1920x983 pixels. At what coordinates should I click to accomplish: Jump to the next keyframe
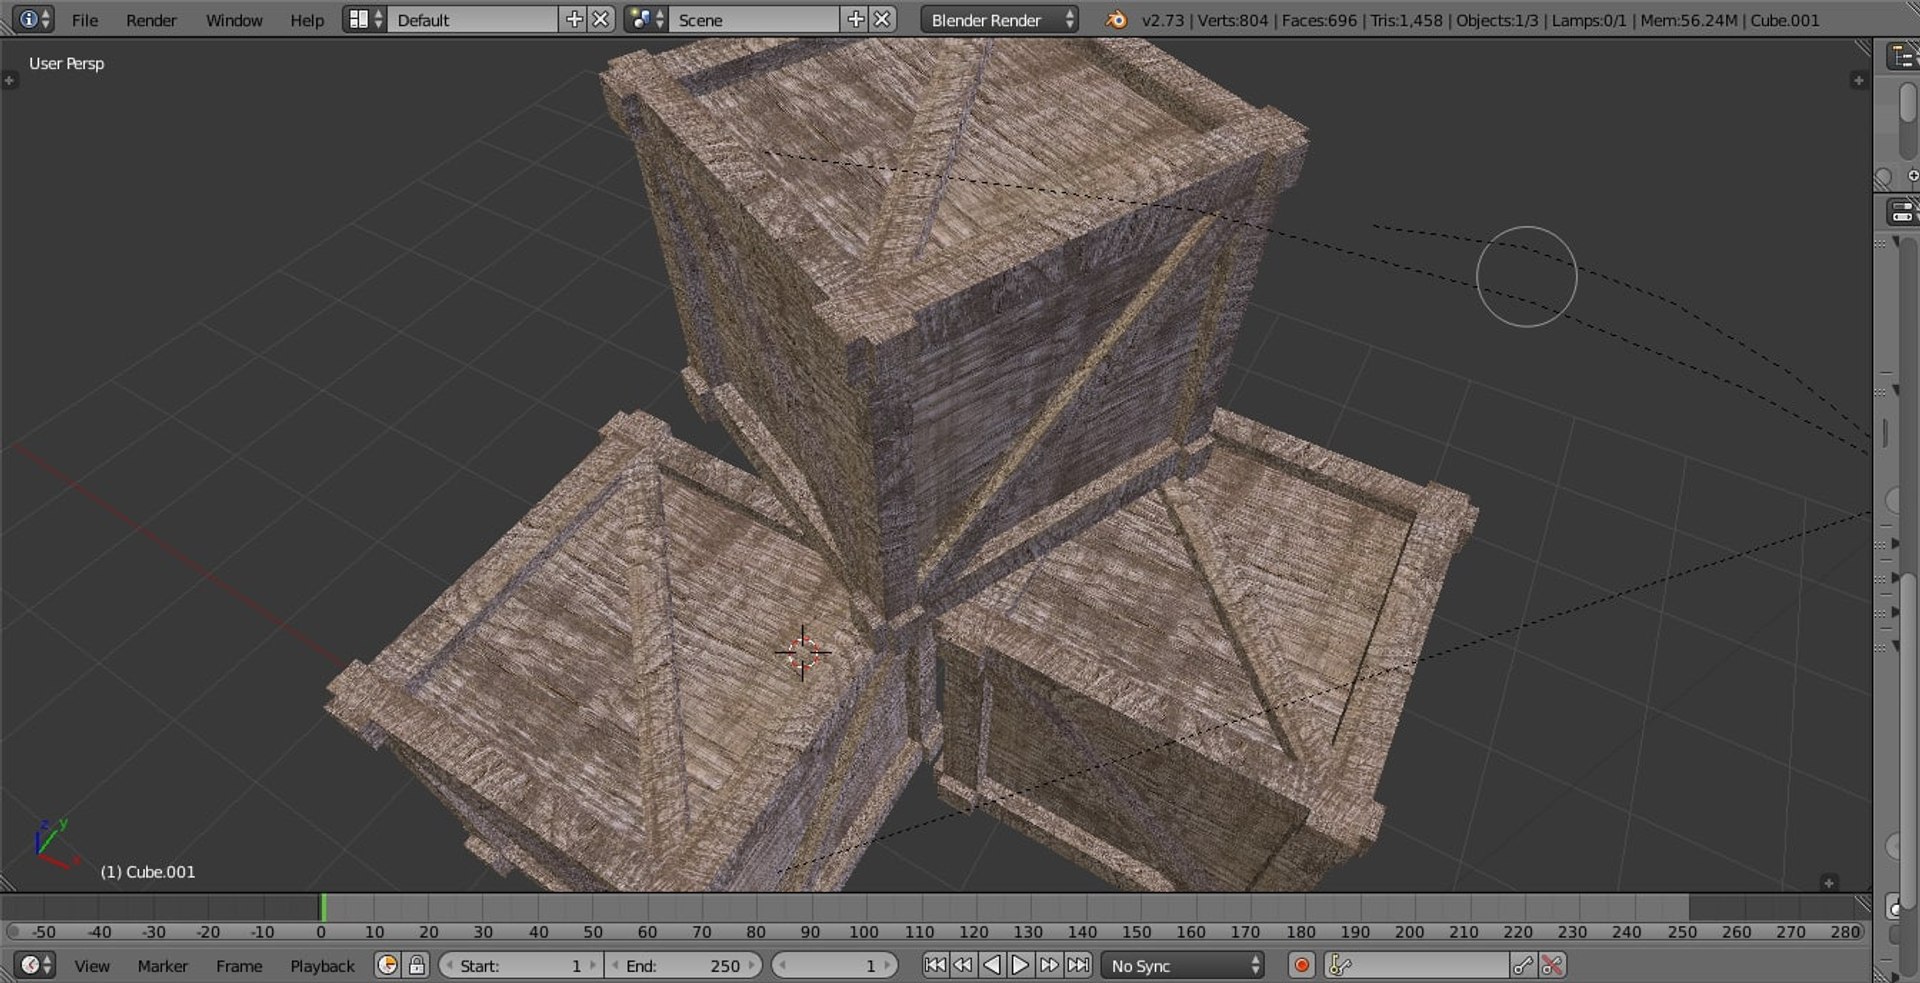click(x=1049, y=965)
